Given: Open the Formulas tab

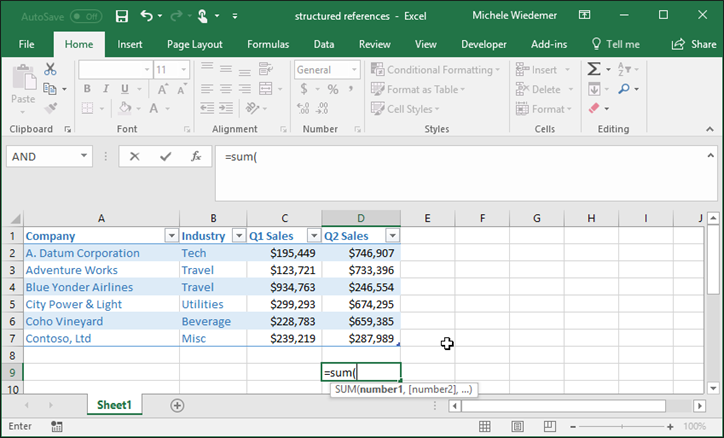Looking at the screenshot, I should pyautogui.click(x=268, y=44).
